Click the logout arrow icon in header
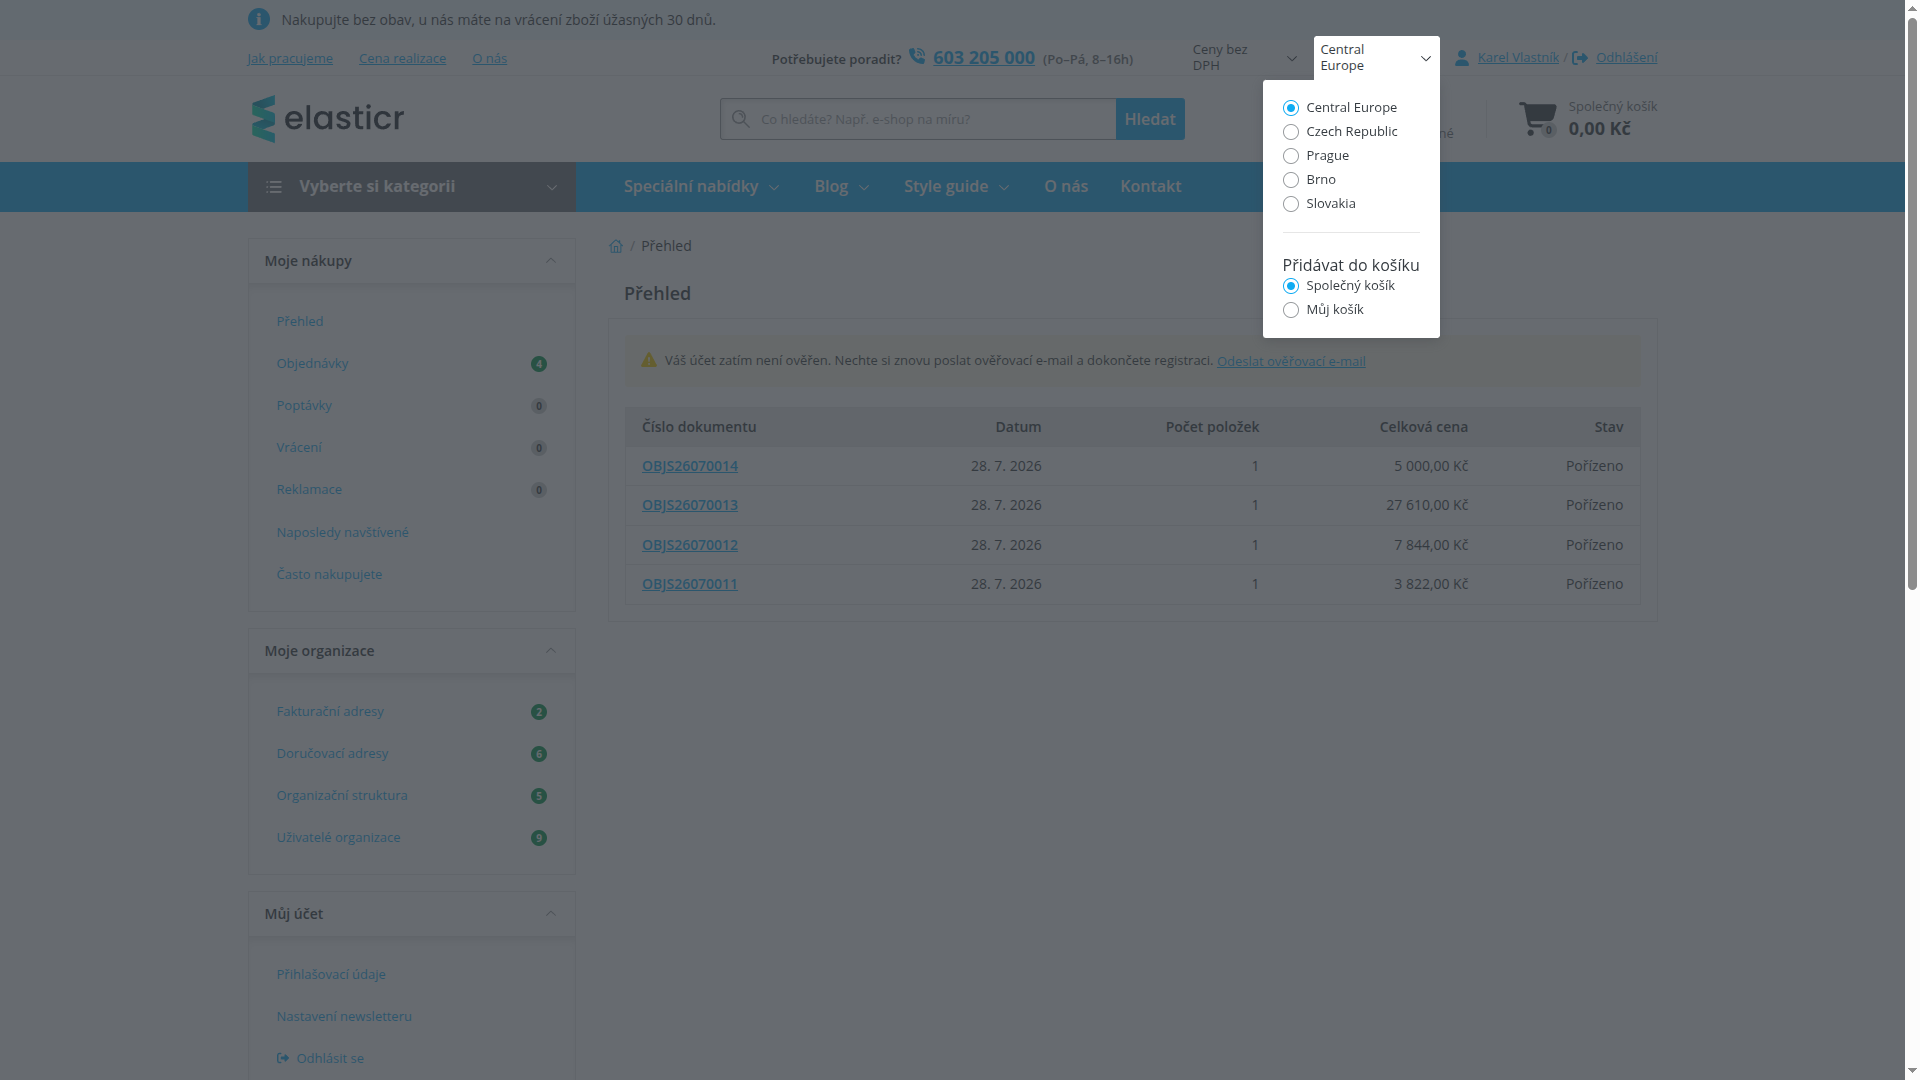The image size is (1920, 1080). coord(1580,58)
